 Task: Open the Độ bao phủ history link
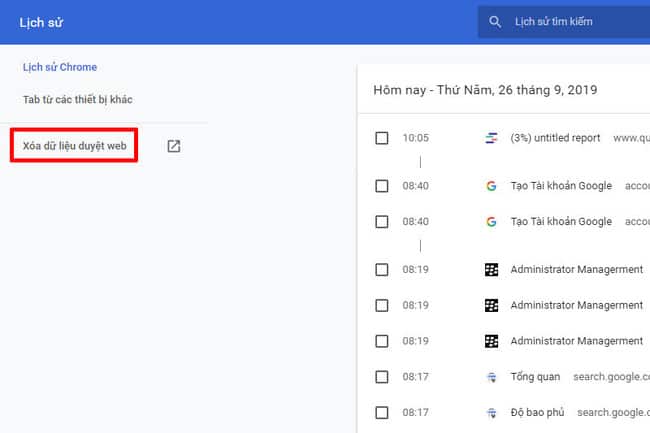[x=537, y=413]
